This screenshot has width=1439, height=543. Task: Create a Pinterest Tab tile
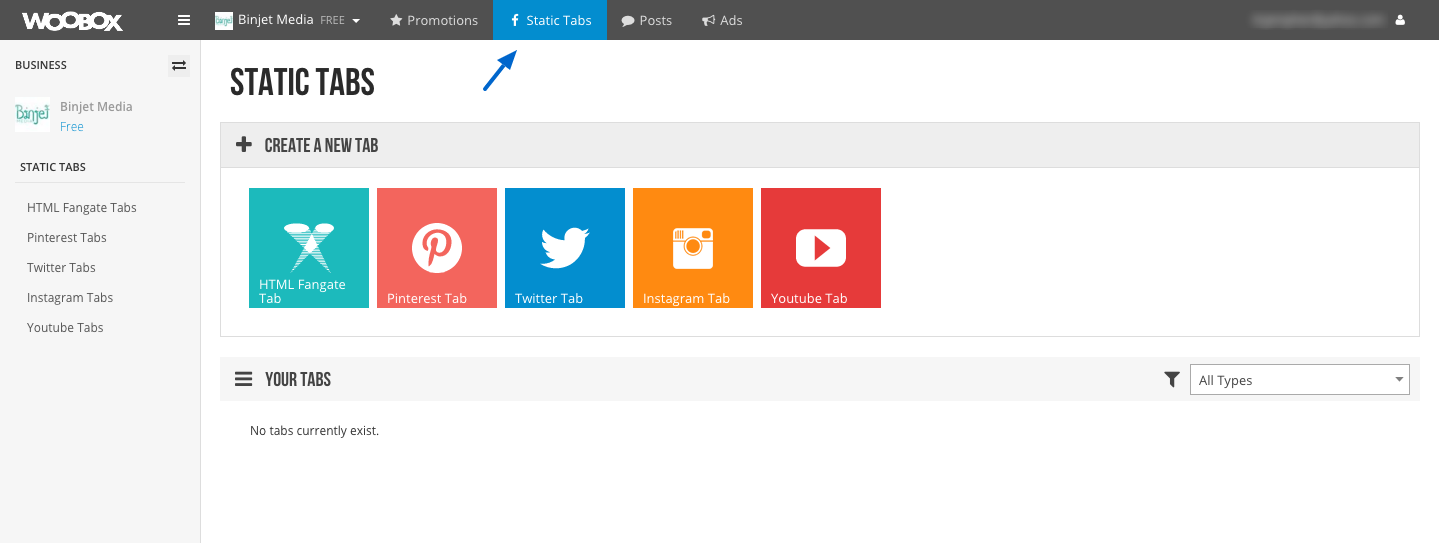coord(437,248)
